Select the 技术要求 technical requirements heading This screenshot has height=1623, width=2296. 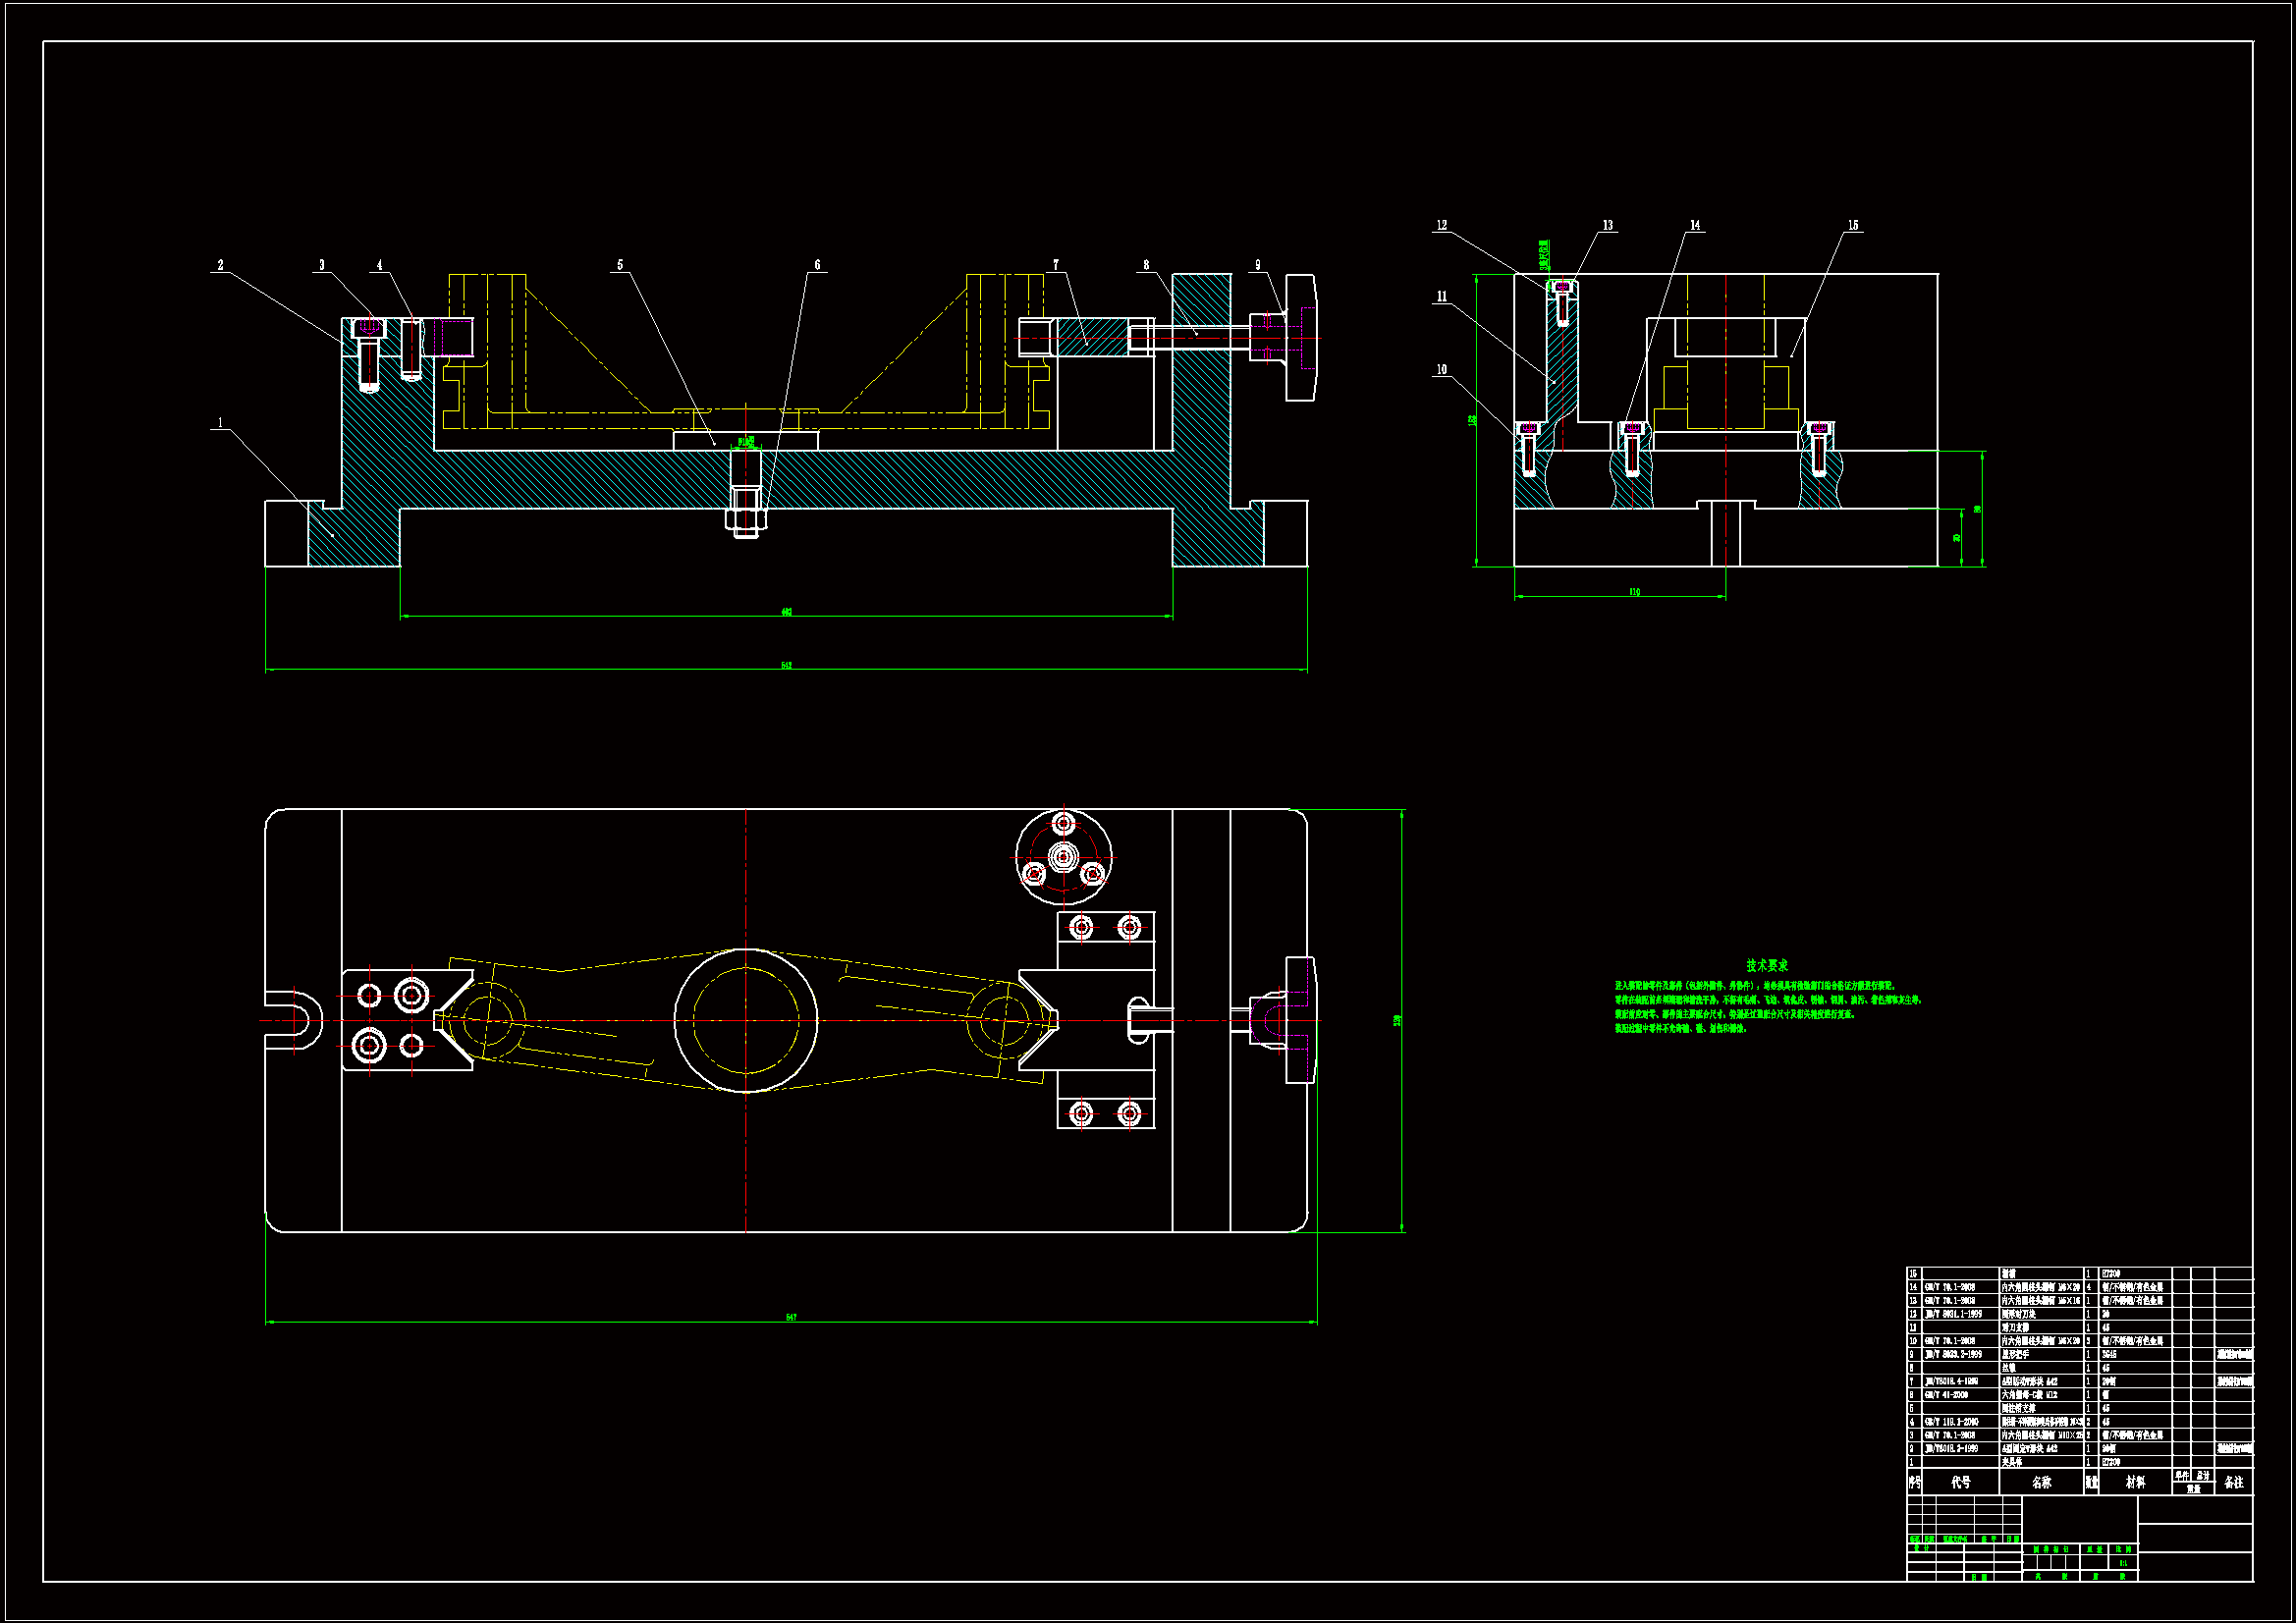[1767, 966]
